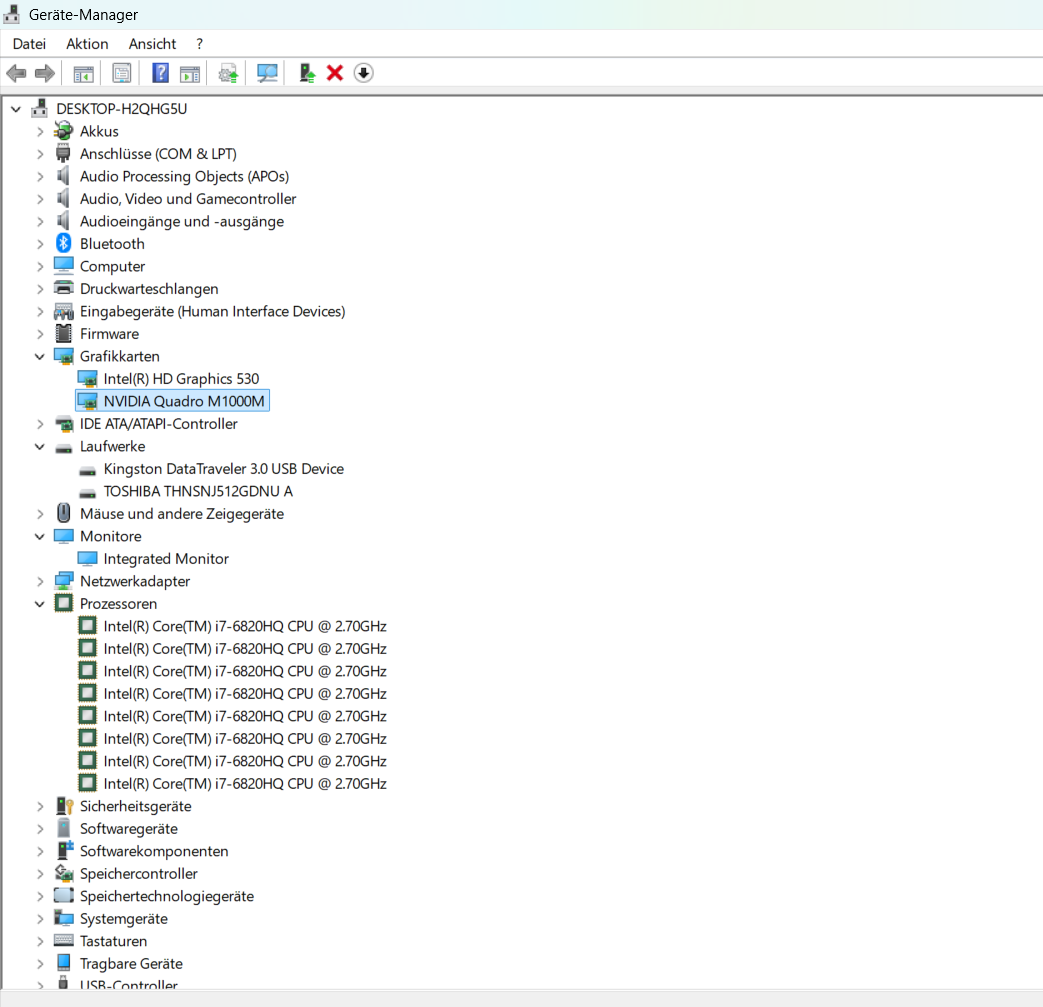This screenshot has height=1007, width=1043.
Task: Click the Forward arrow toolbar button
Action: [45, 73]
